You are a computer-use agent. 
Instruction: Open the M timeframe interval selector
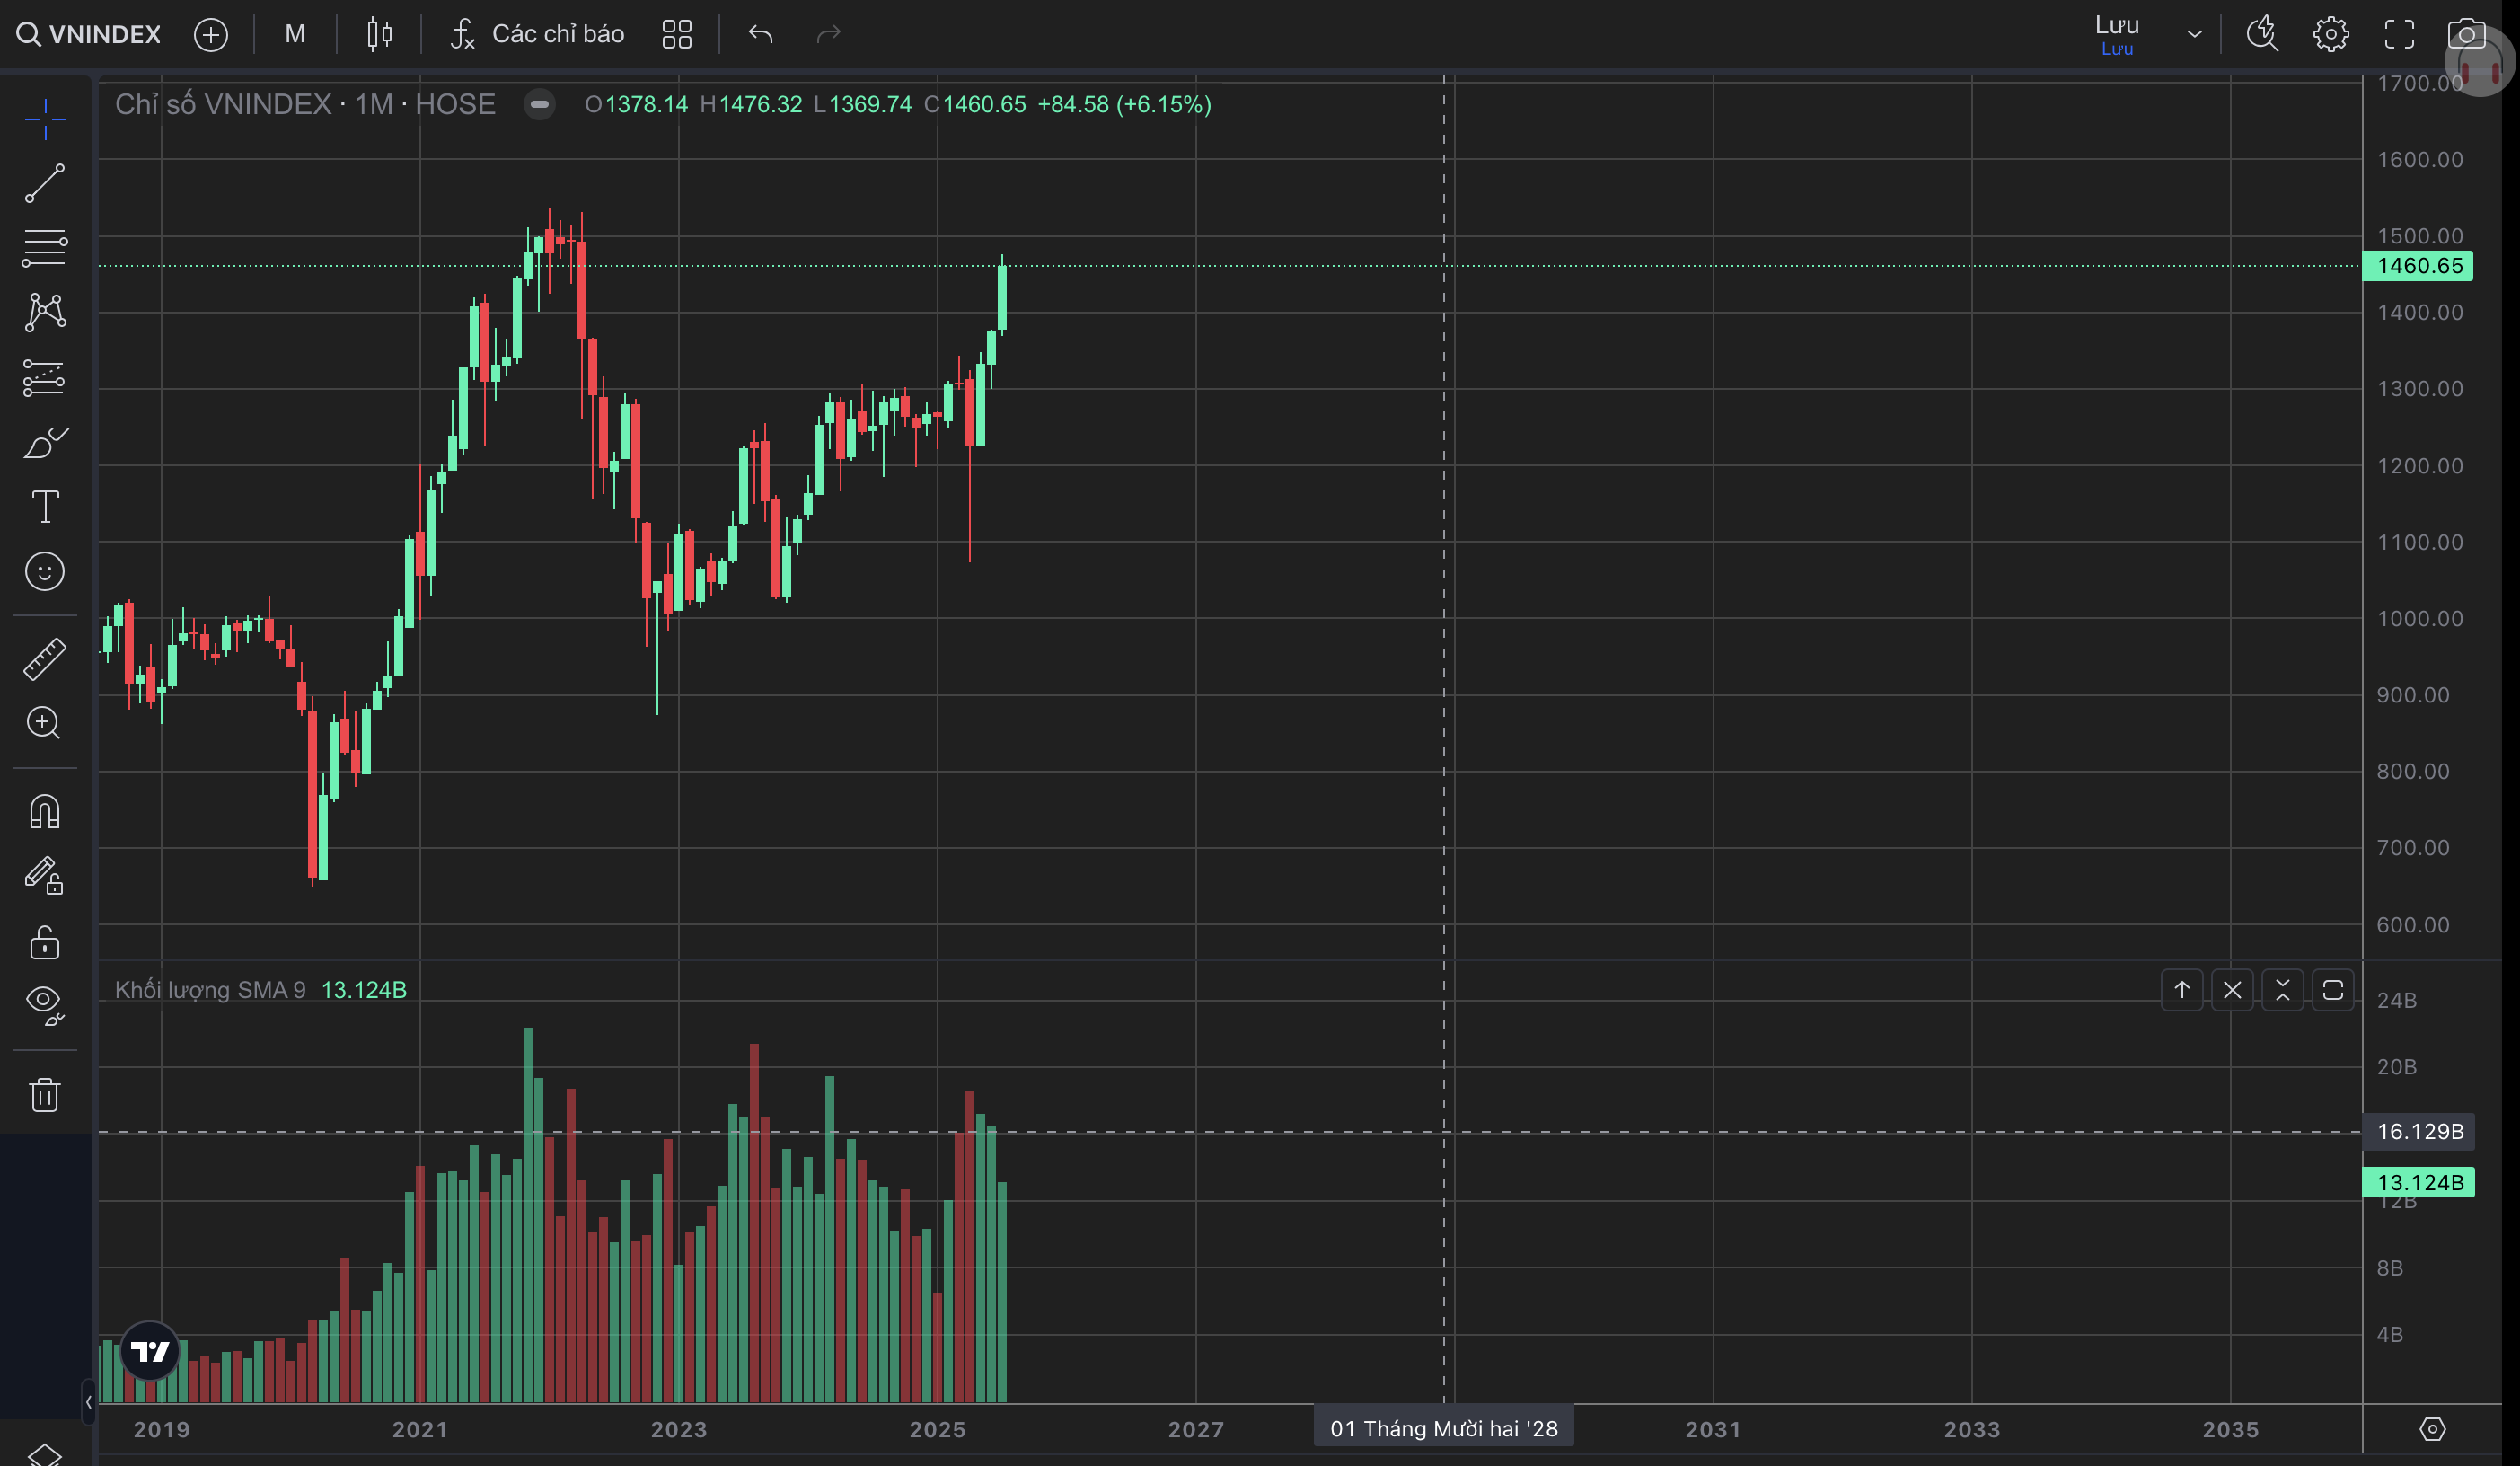(x=294, y=34)
